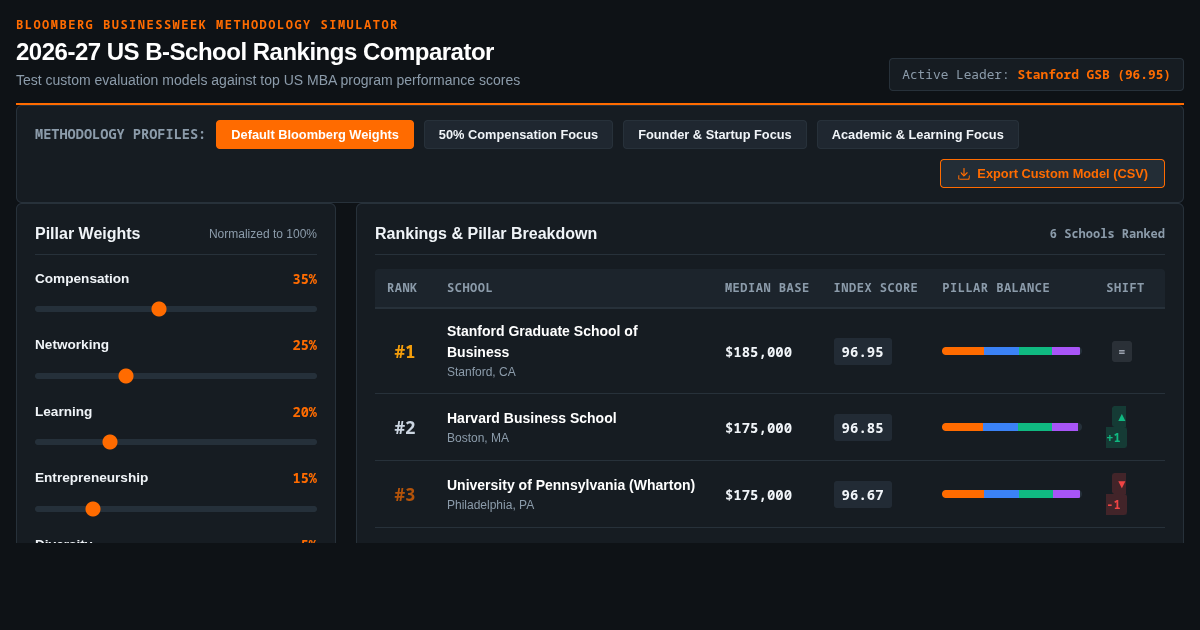Click Wharton index score 96.67
The image size is (1200, 630).
(x=863, y=495)
